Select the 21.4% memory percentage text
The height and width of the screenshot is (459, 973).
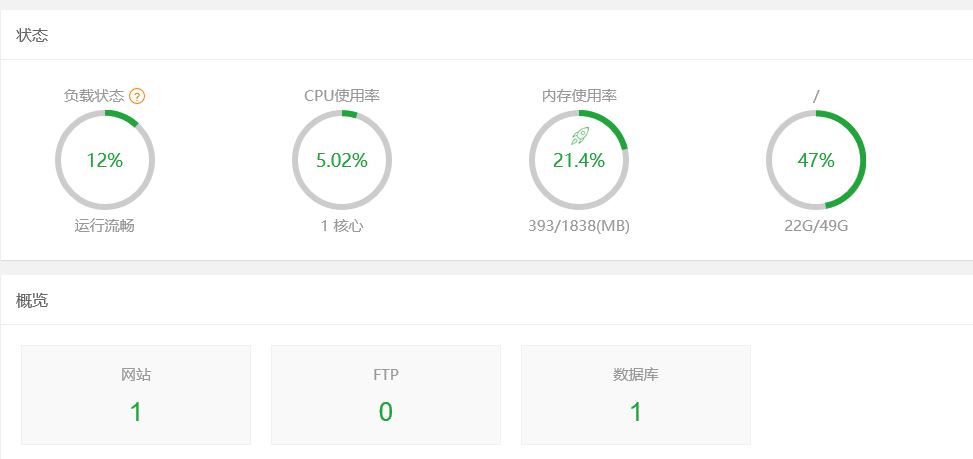(579, 161)
